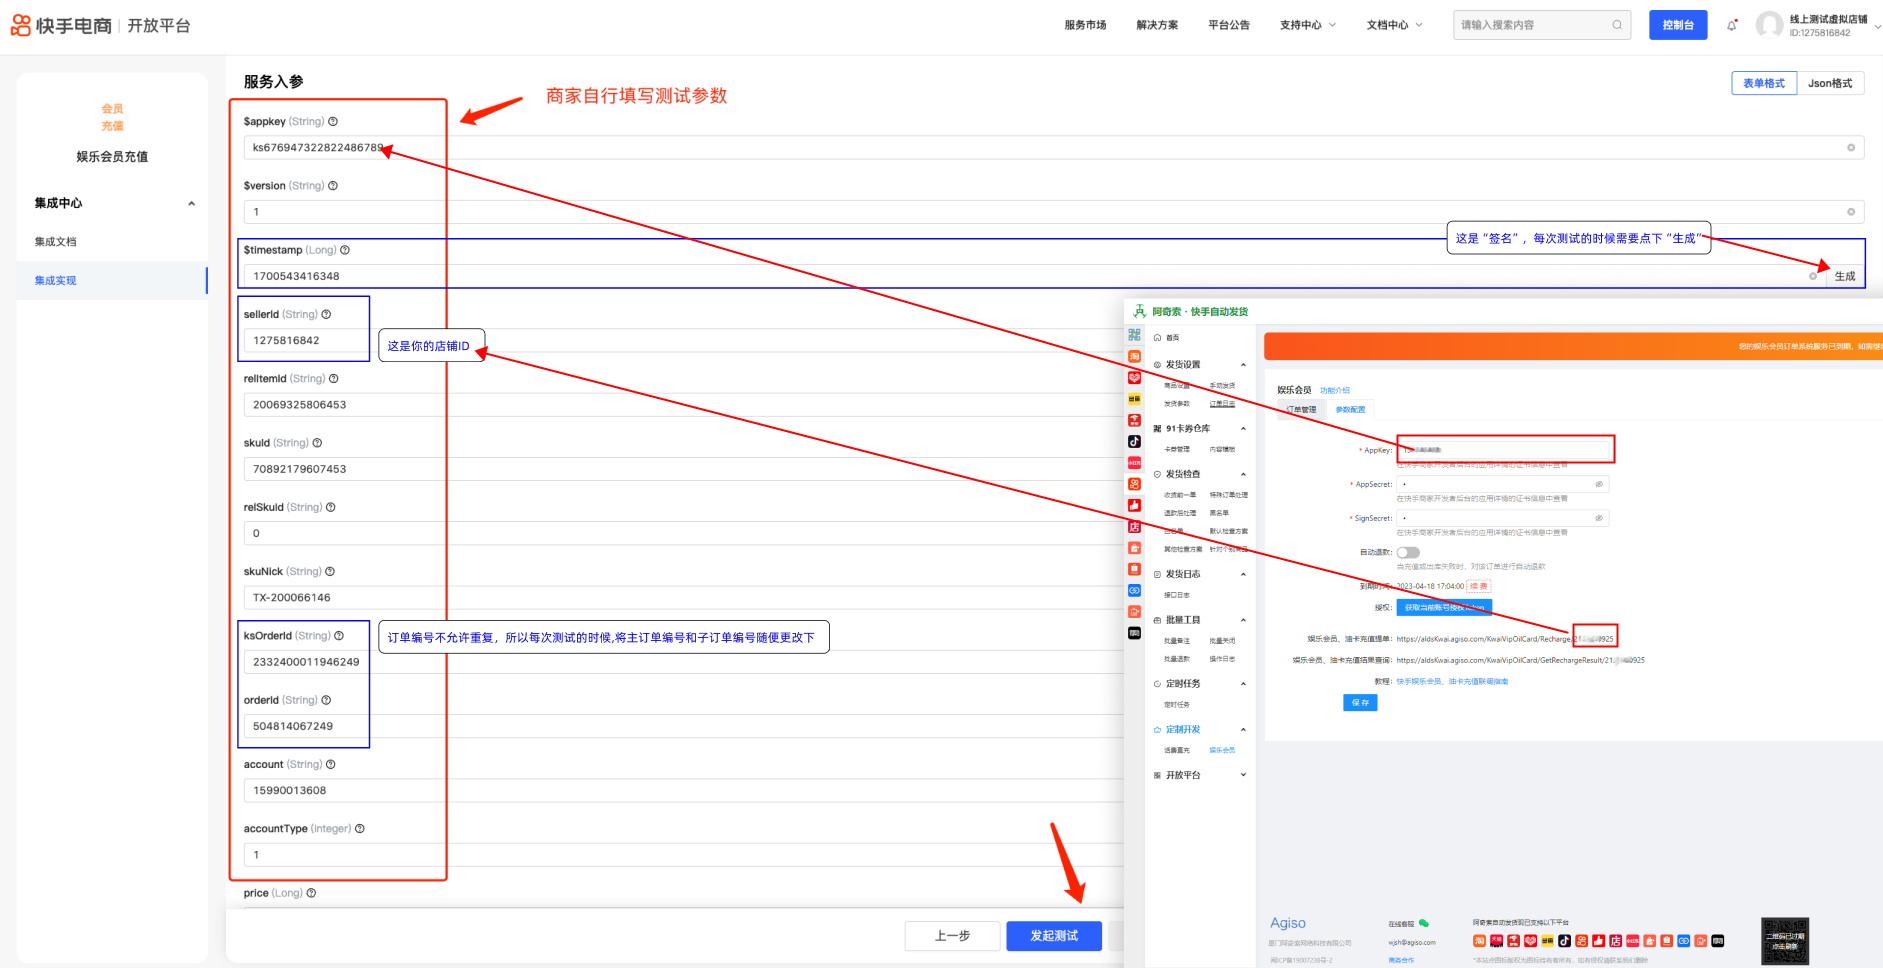Click help icon next to $timestamp
1883x968 pixels.
[345, 250]
